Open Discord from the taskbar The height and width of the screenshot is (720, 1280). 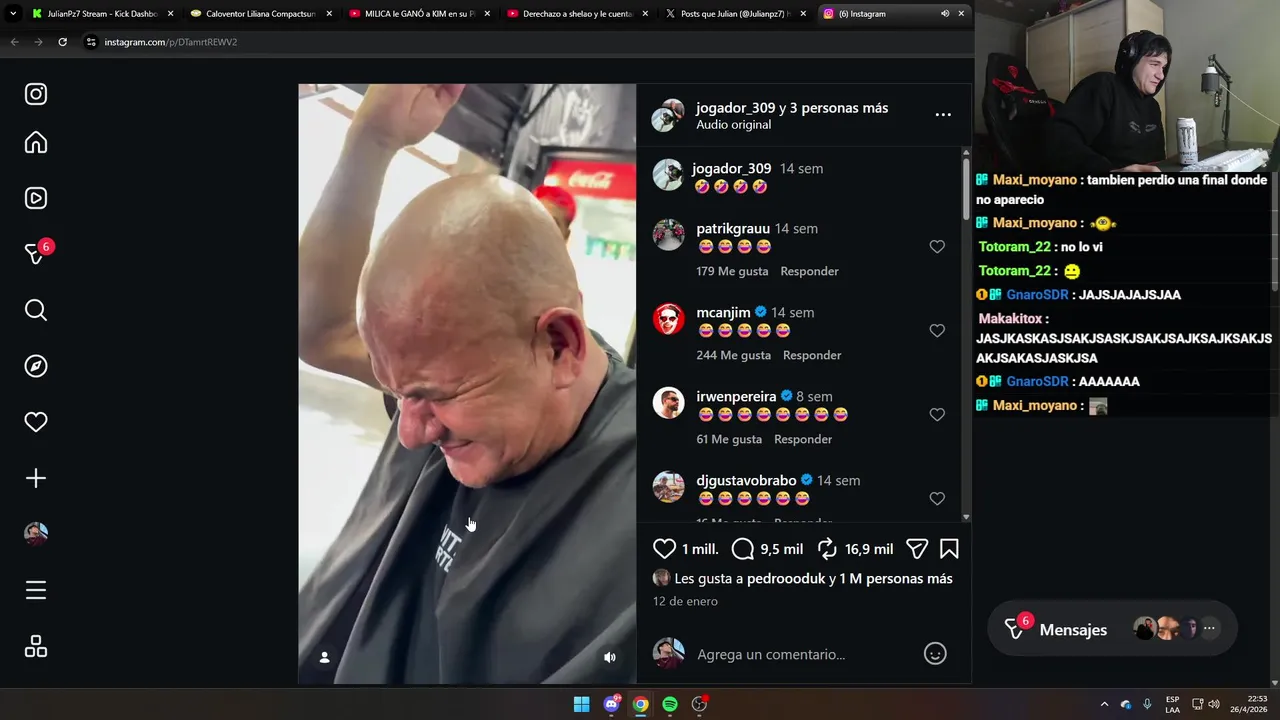(x=611, y=704)
